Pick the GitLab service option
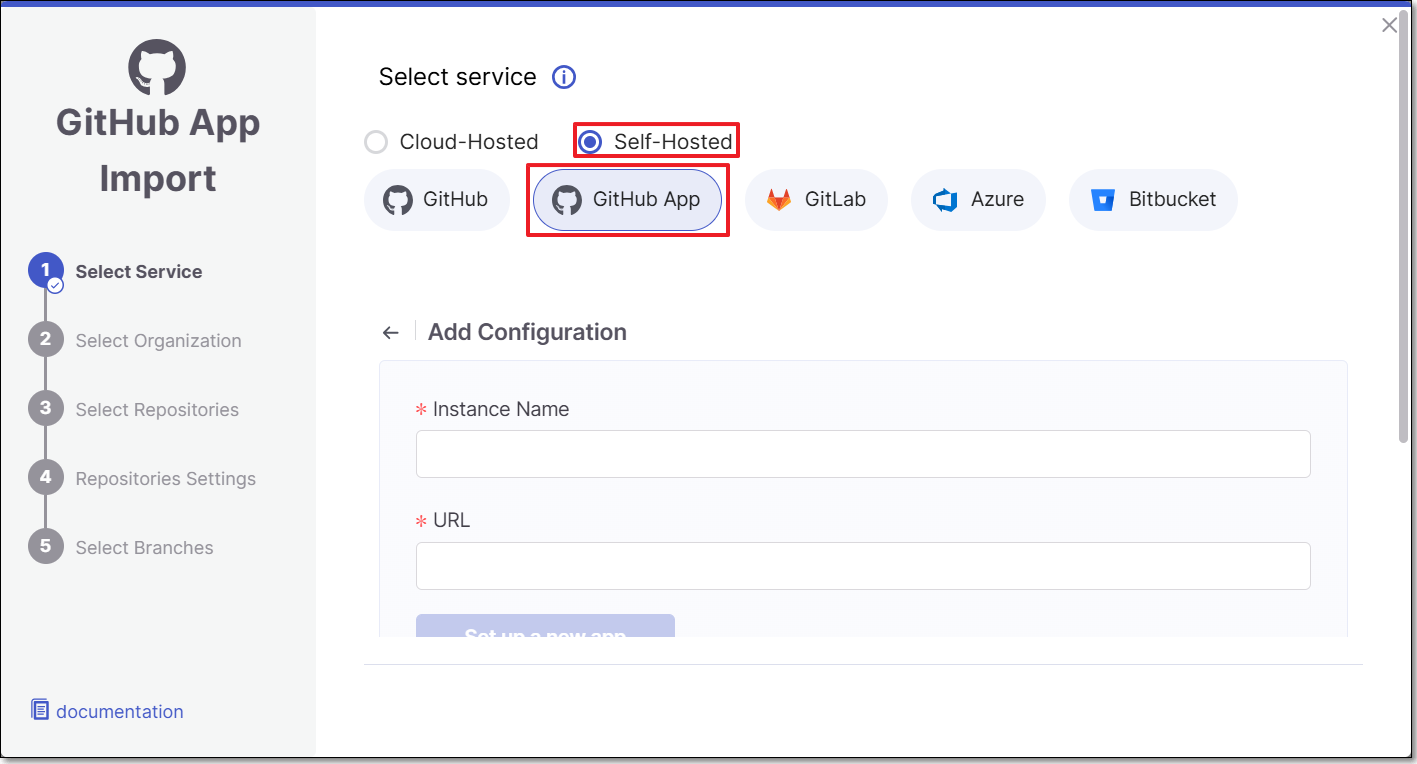This screenshot has width=1417, height=764. (x=816, y=200)
